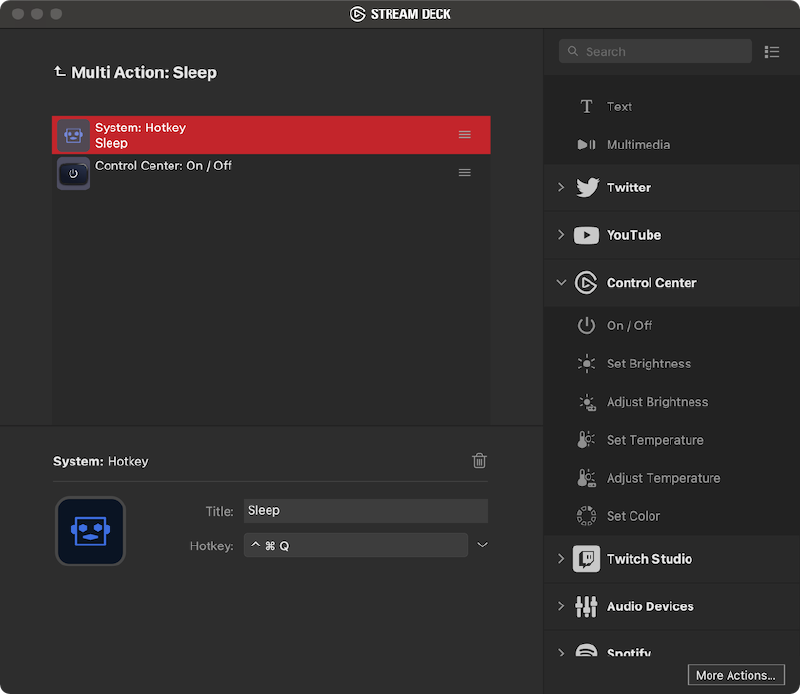Open the Twitter category label
This screenshot has height=694, width=800.
tap(629, 187)
